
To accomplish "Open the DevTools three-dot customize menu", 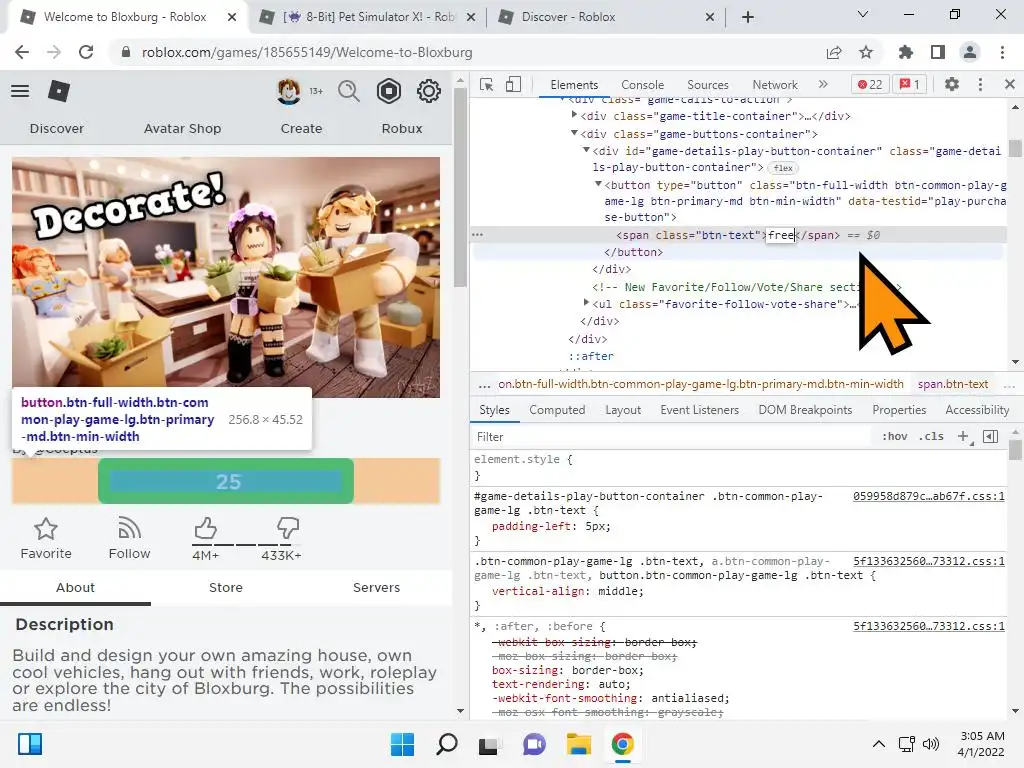I will (980, 84).
